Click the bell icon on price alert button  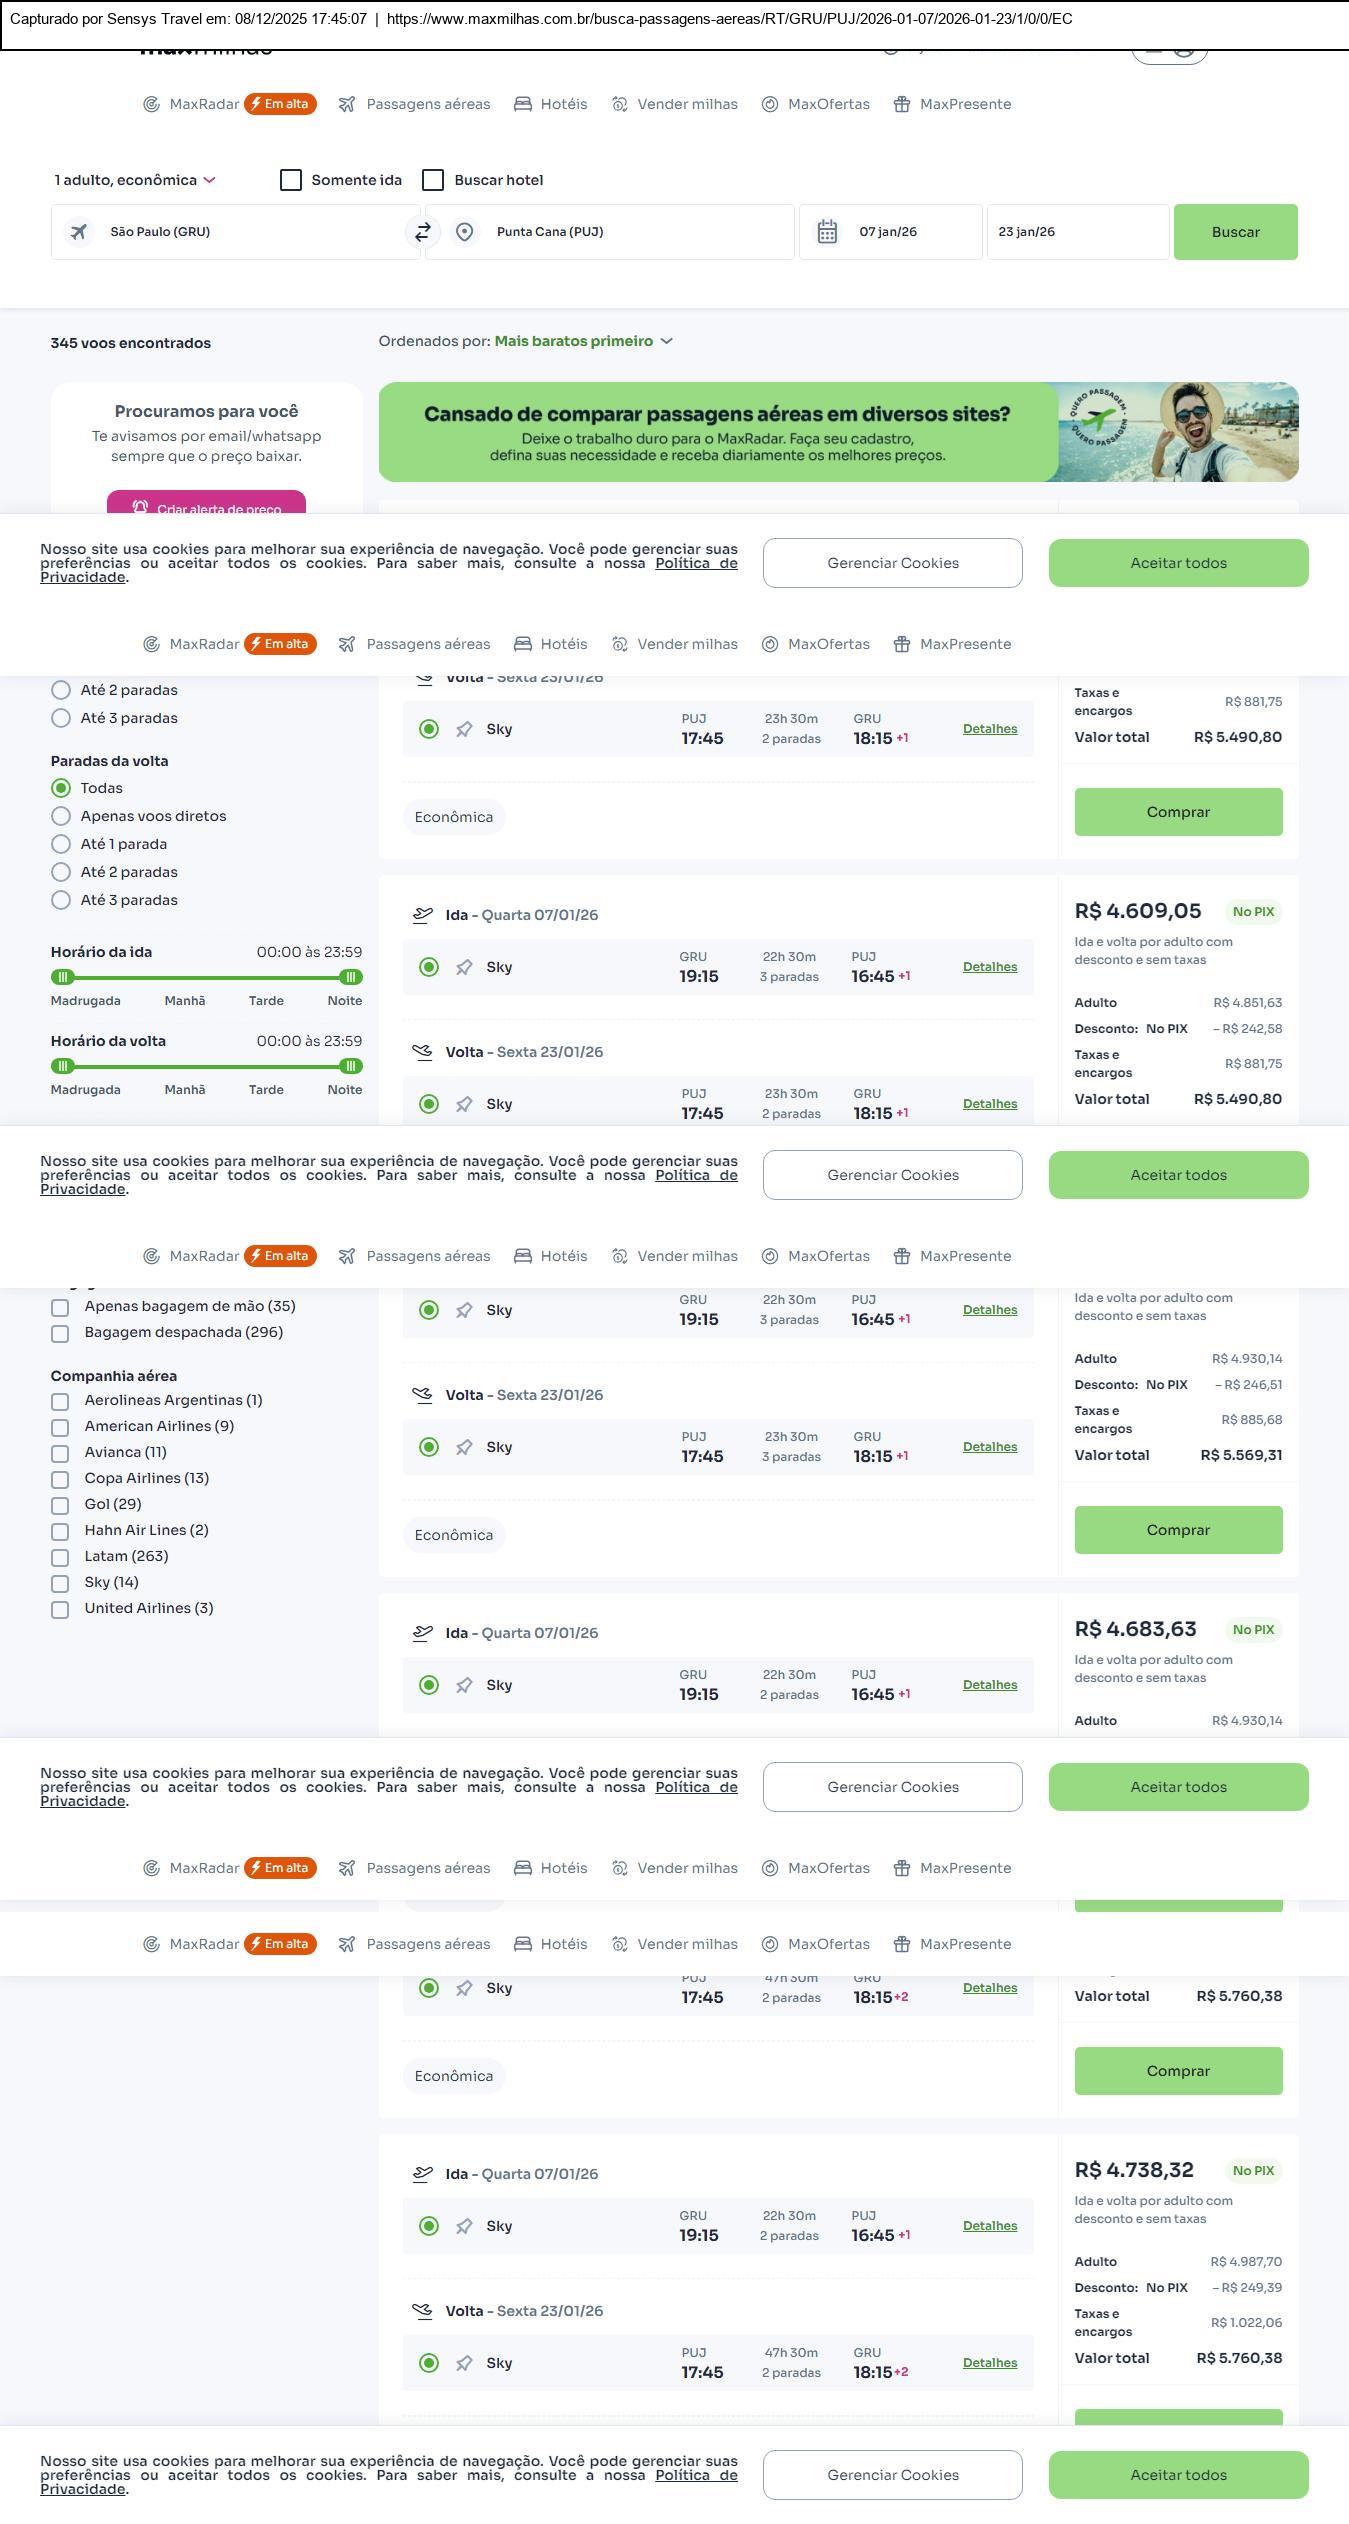140,507
